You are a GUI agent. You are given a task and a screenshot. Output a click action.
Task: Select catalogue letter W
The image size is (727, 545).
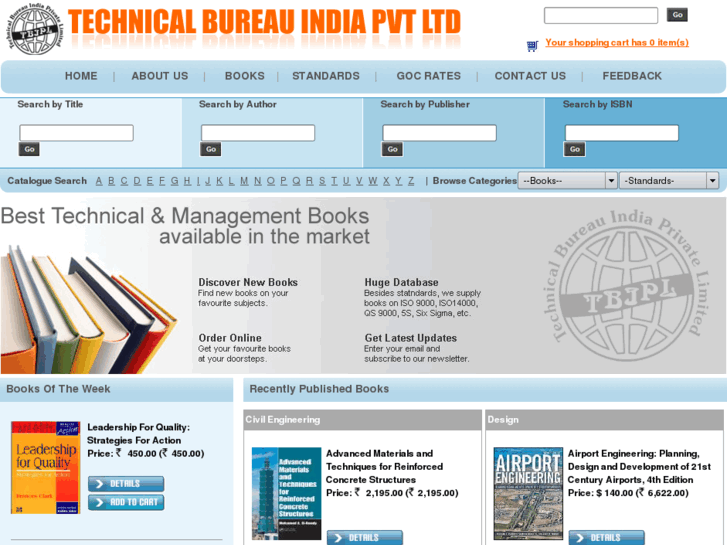pos(372,181)
